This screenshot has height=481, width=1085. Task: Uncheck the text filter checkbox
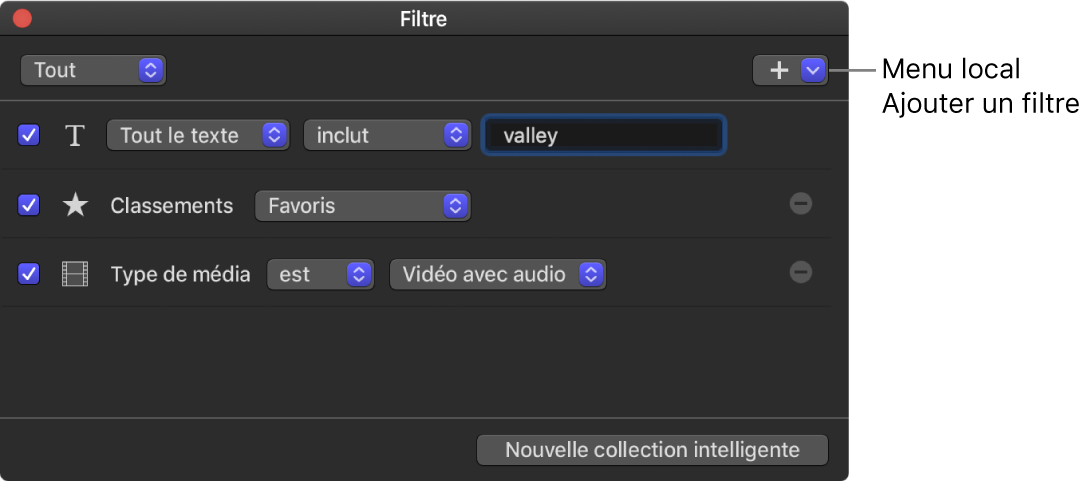point(30,136)
